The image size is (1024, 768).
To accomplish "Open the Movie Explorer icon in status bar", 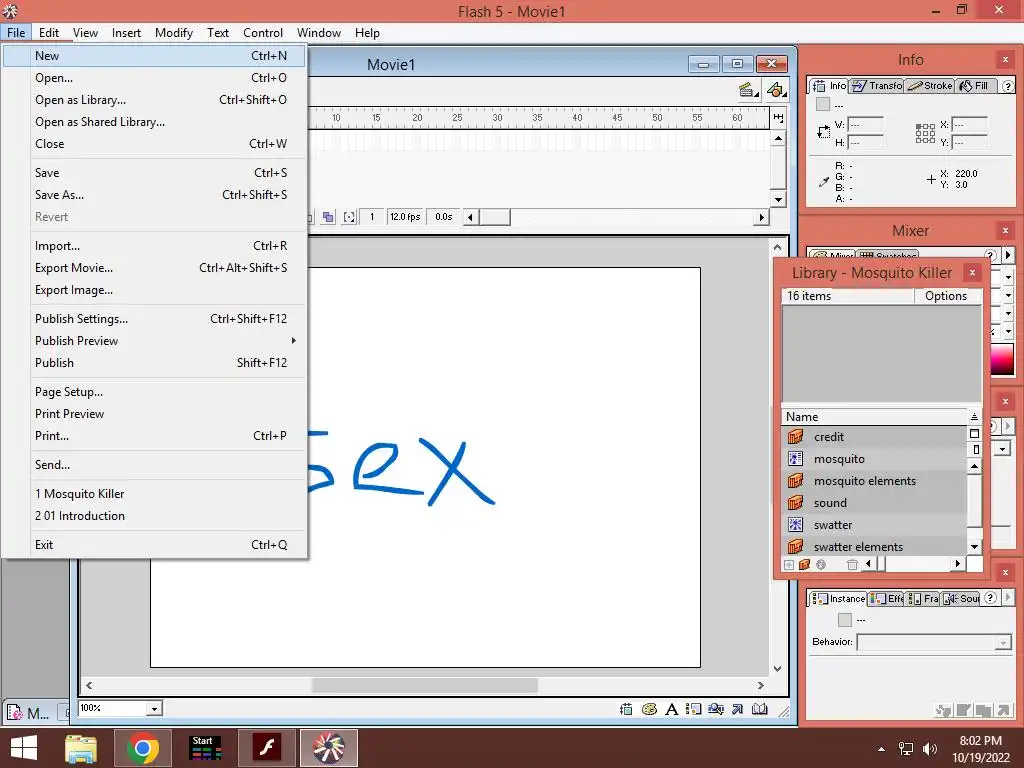I will (716, 709).
